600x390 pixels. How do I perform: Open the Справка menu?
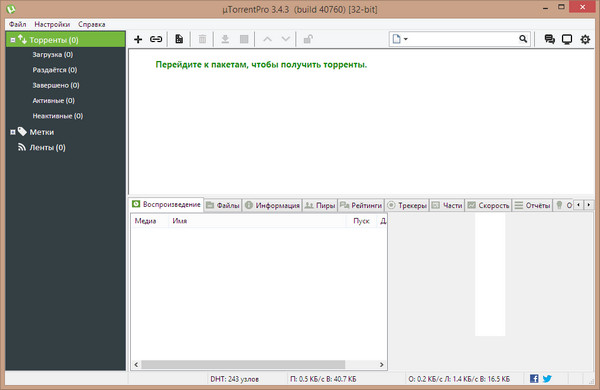click(x=92, y=24)
